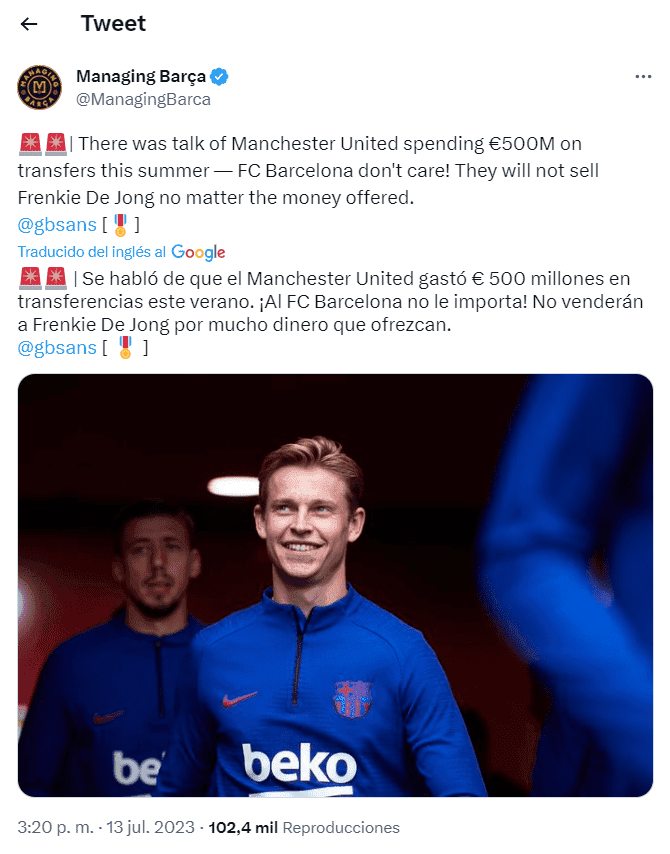Open the Frenkie De Jong tweet photo
670x854 pixels.
pyautogui.click(x=335, y=585)
